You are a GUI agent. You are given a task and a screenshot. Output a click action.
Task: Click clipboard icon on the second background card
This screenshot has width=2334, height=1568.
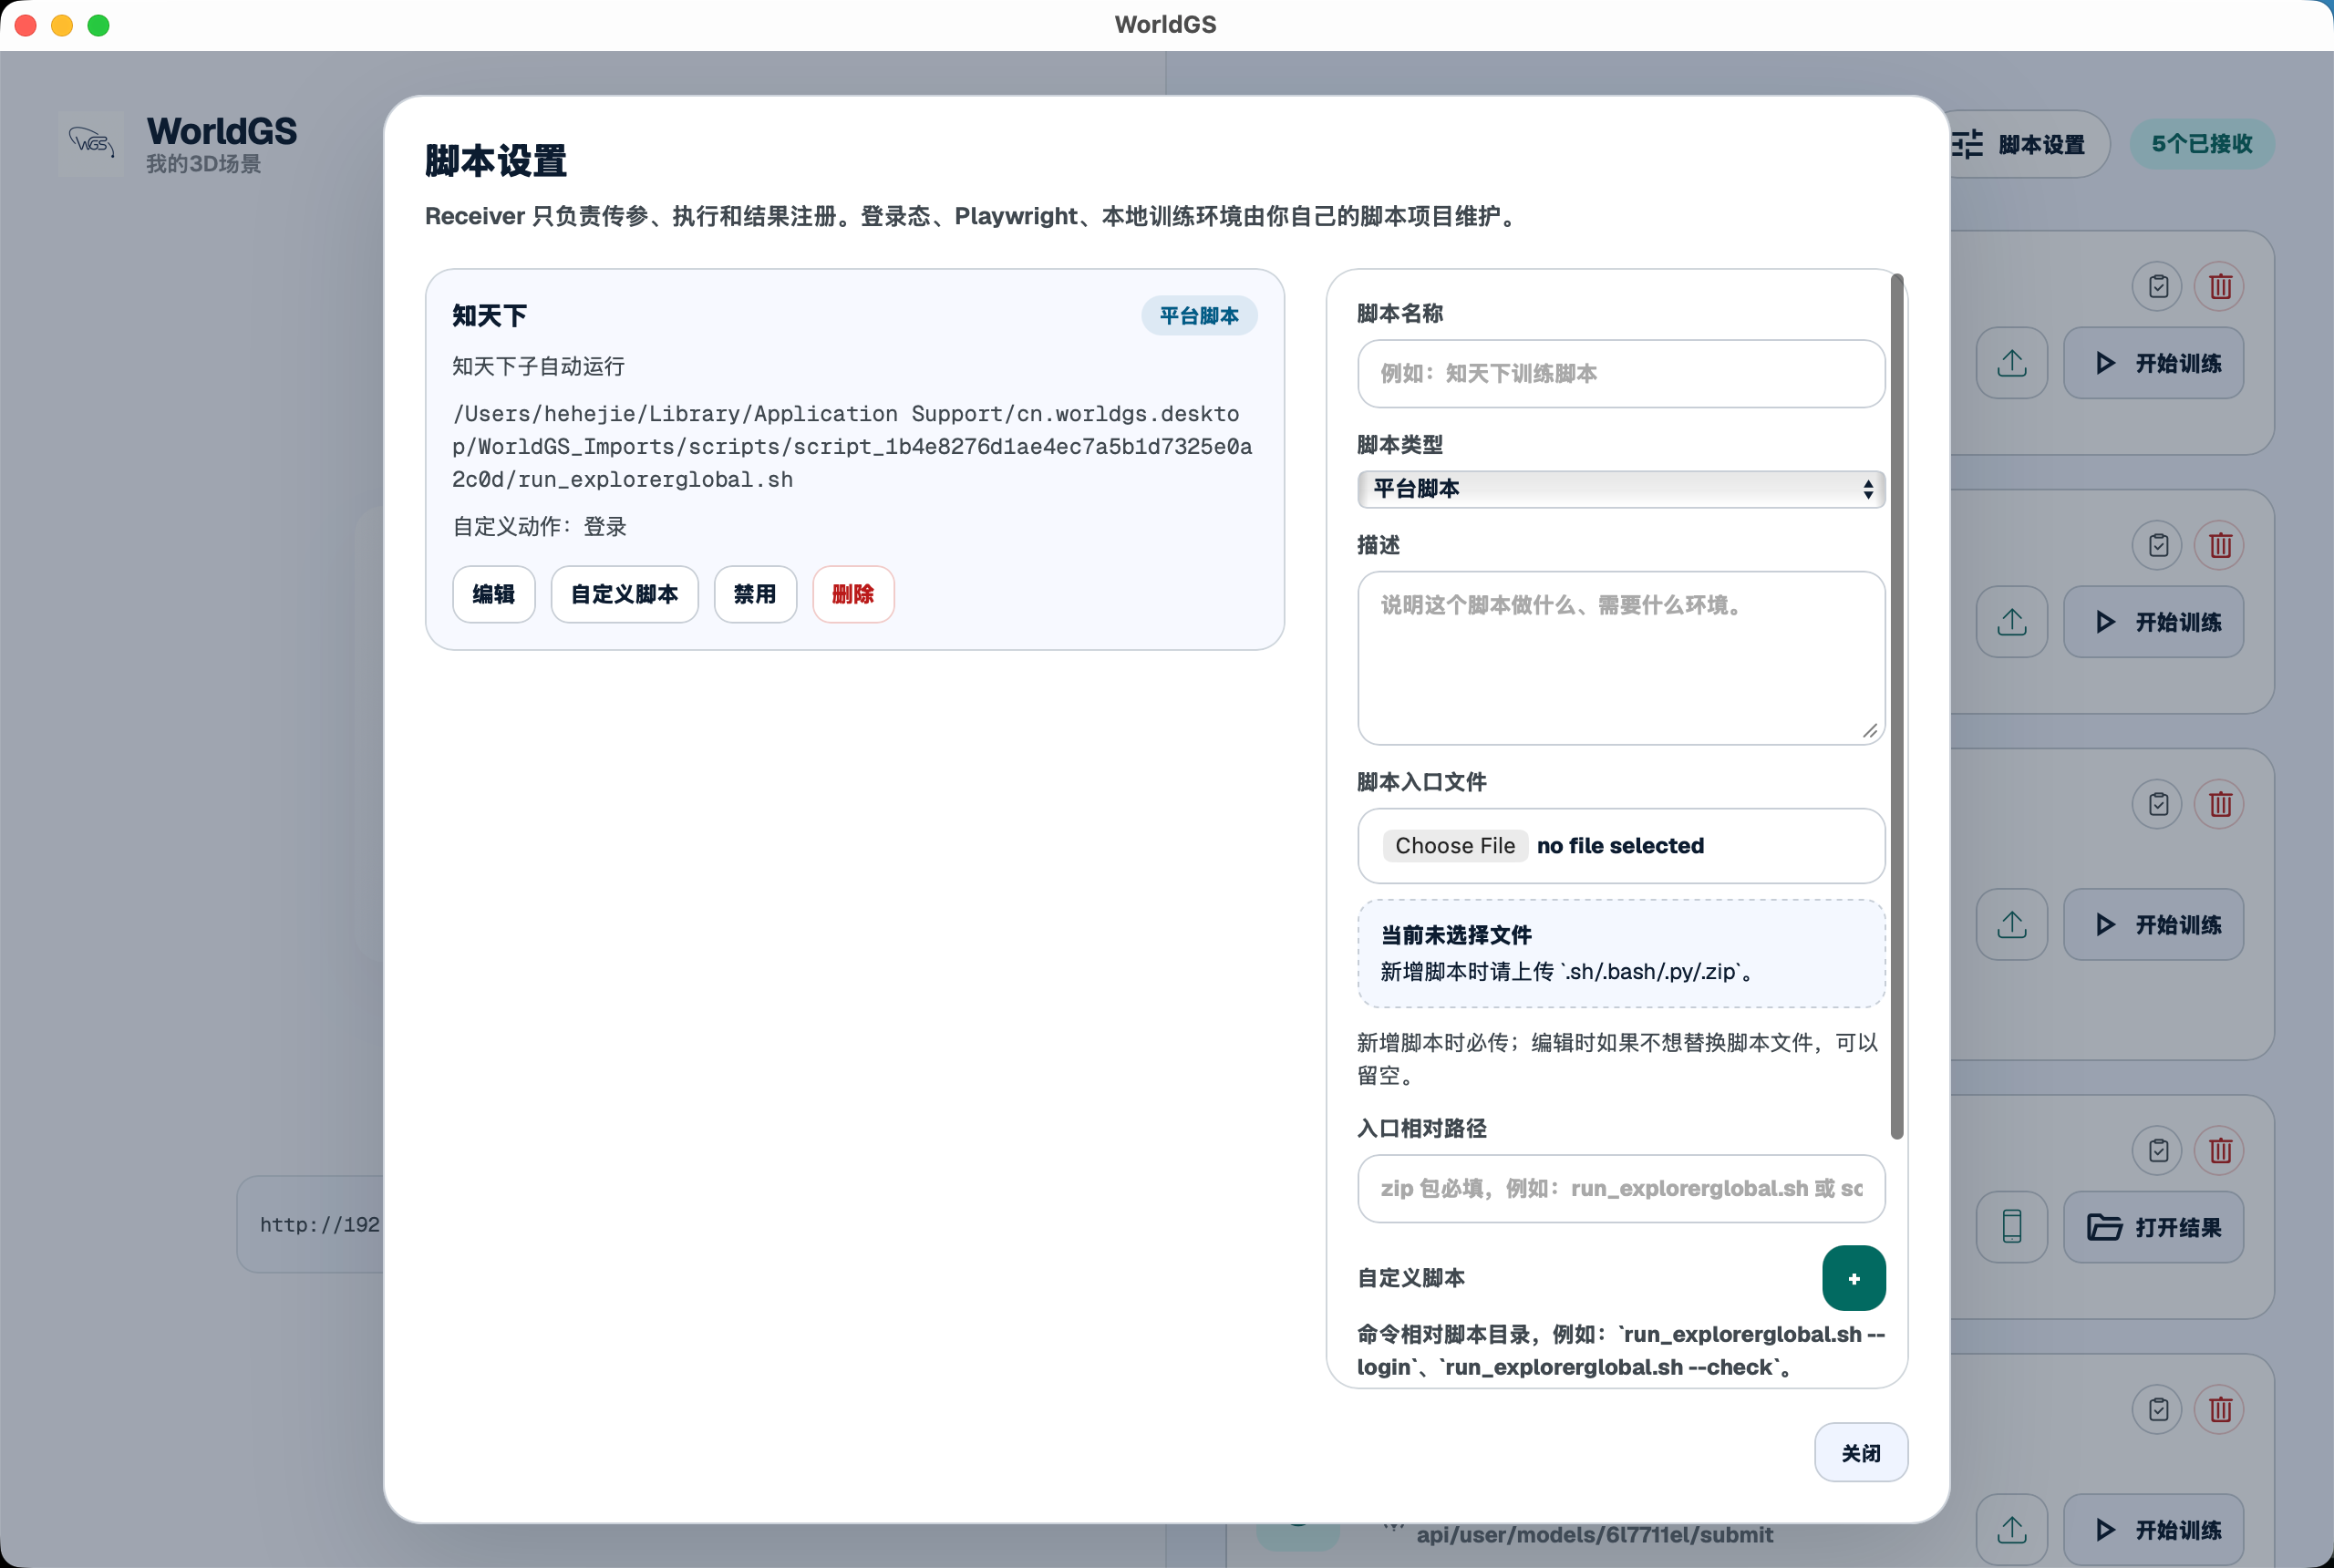tap(2158, 546)
